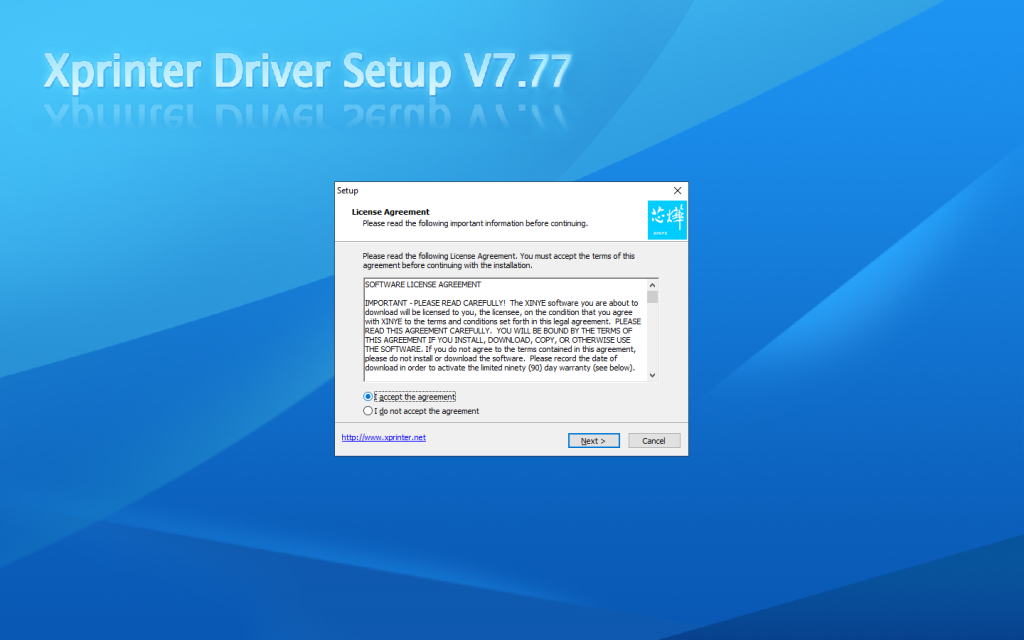Close the Setup dialog with X

tap(677, 190)
